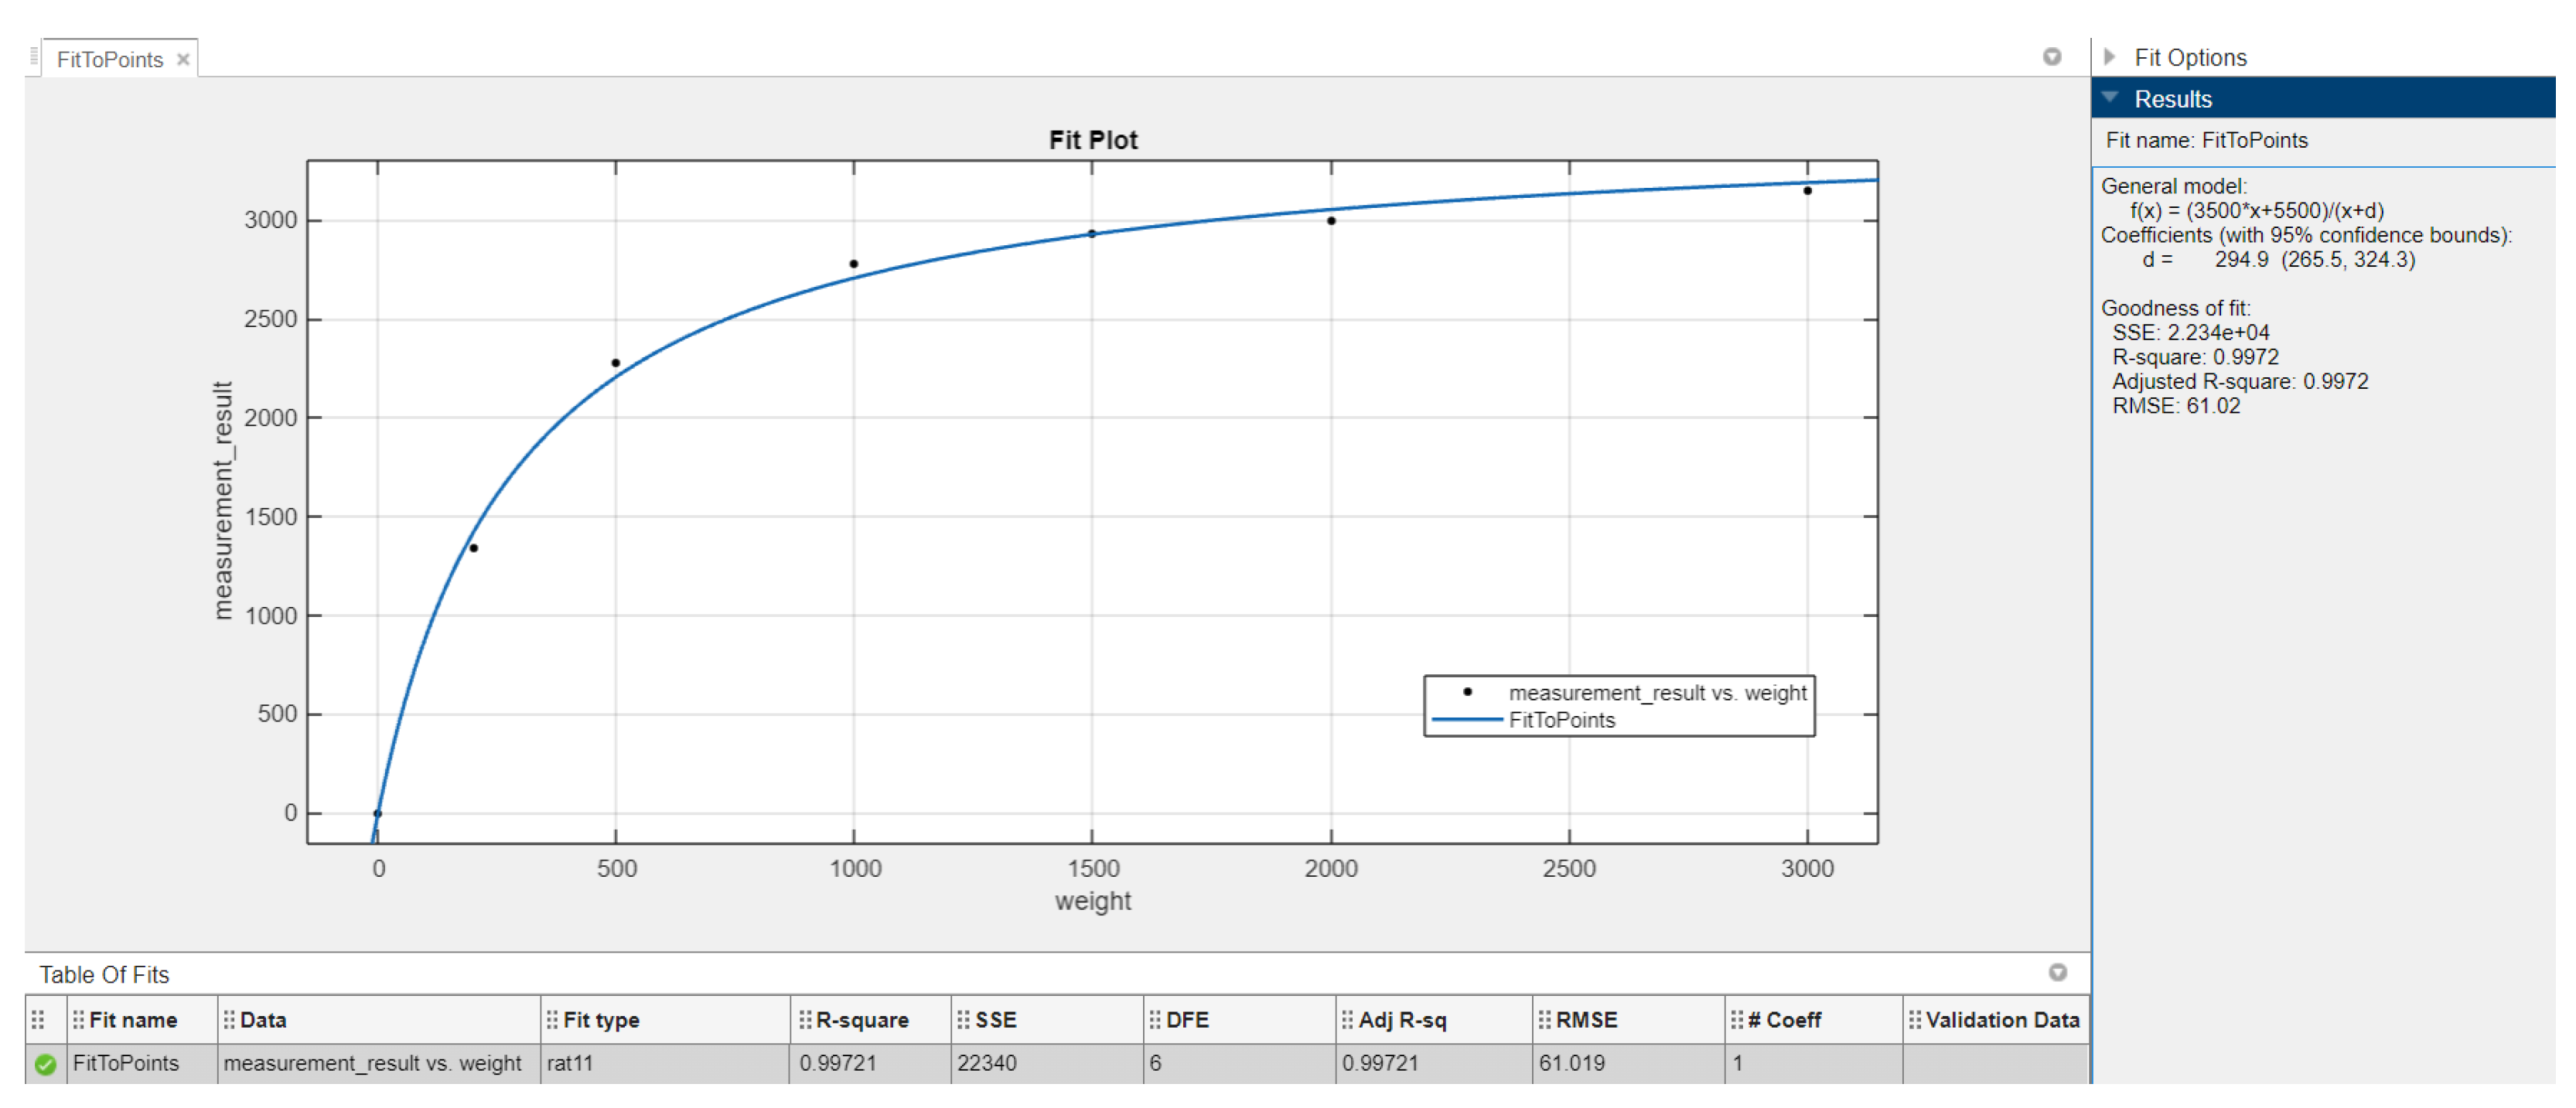
Task: Click the green fit status check icon
Action: pyautogui.click(x=45, y=1064)
